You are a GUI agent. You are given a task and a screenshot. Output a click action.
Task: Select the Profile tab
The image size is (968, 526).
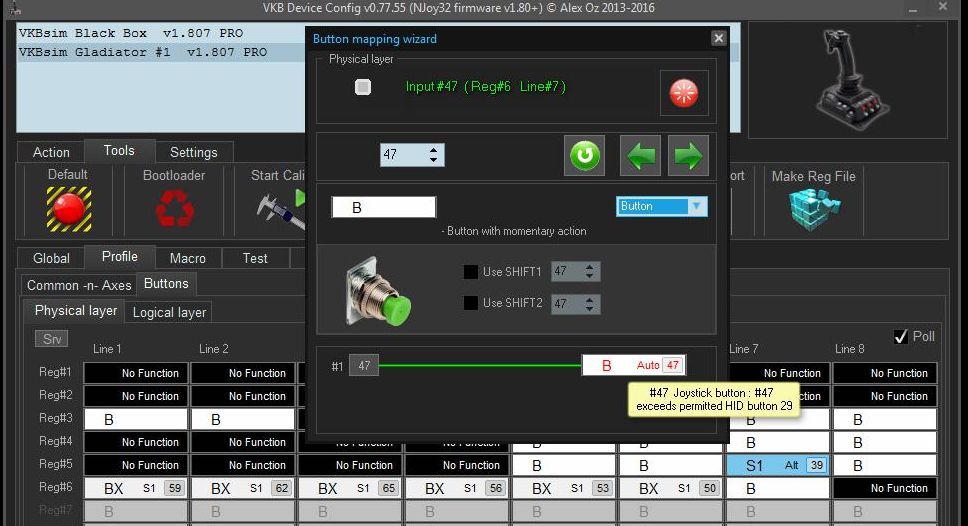120,256
